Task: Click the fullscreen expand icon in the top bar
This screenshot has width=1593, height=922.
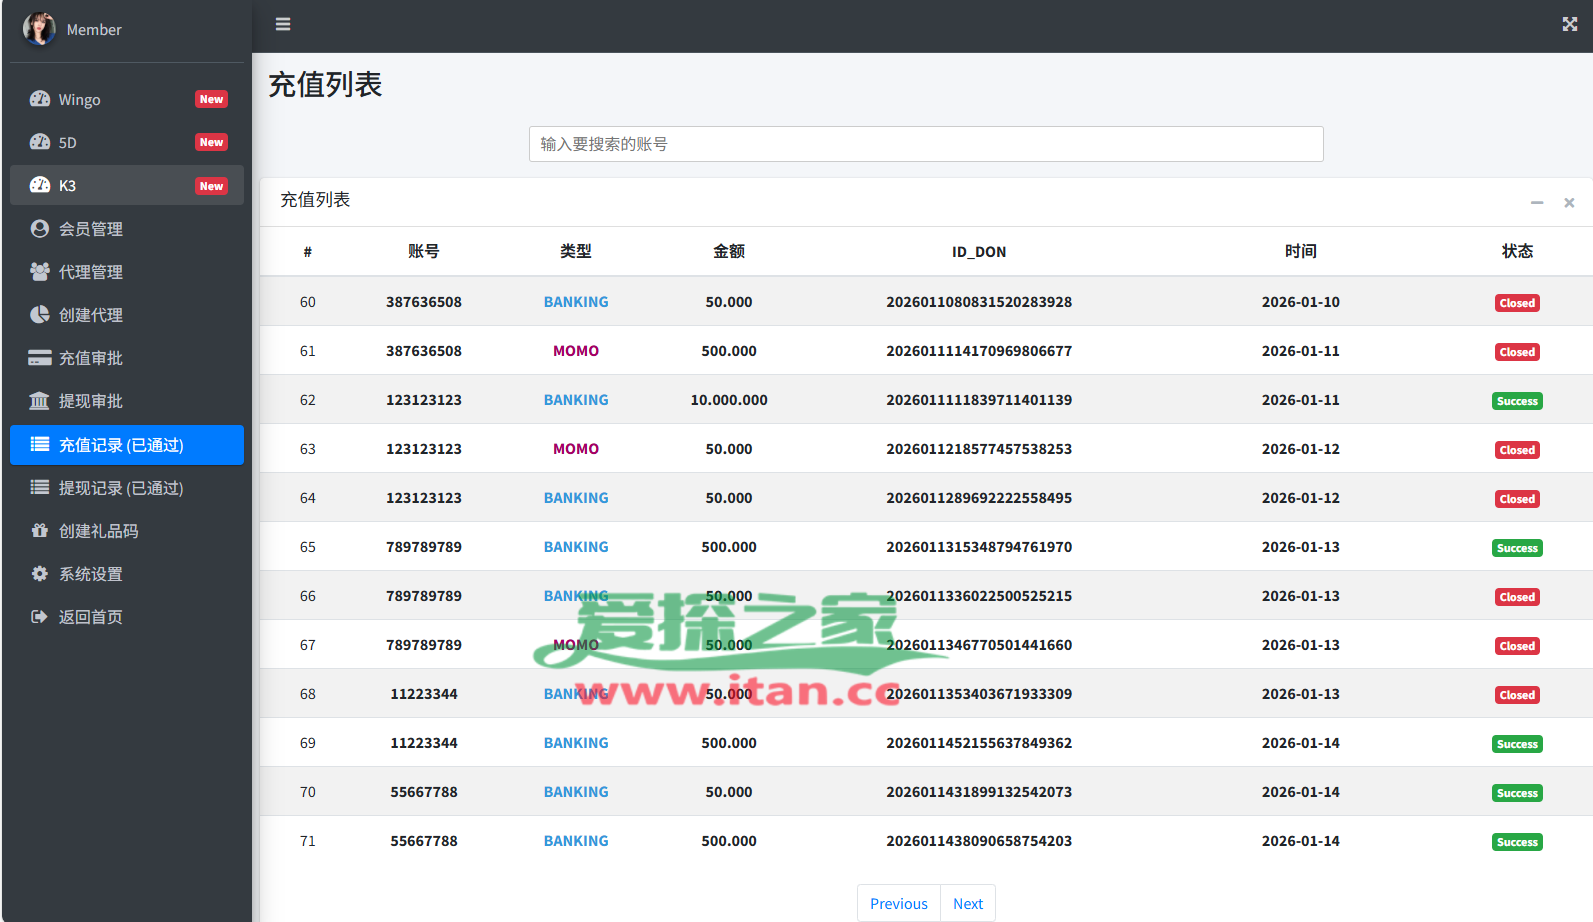Action: [x=1569, y=24]
